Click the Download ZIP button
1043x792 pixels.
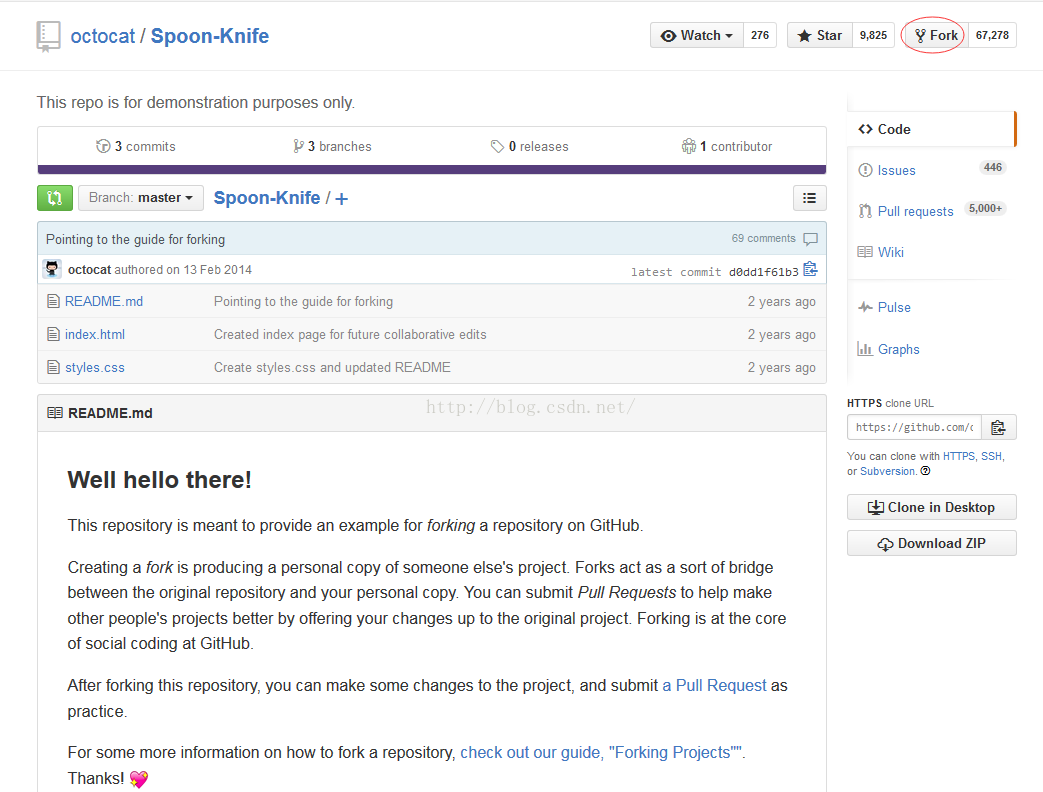(x=931, y=543)
